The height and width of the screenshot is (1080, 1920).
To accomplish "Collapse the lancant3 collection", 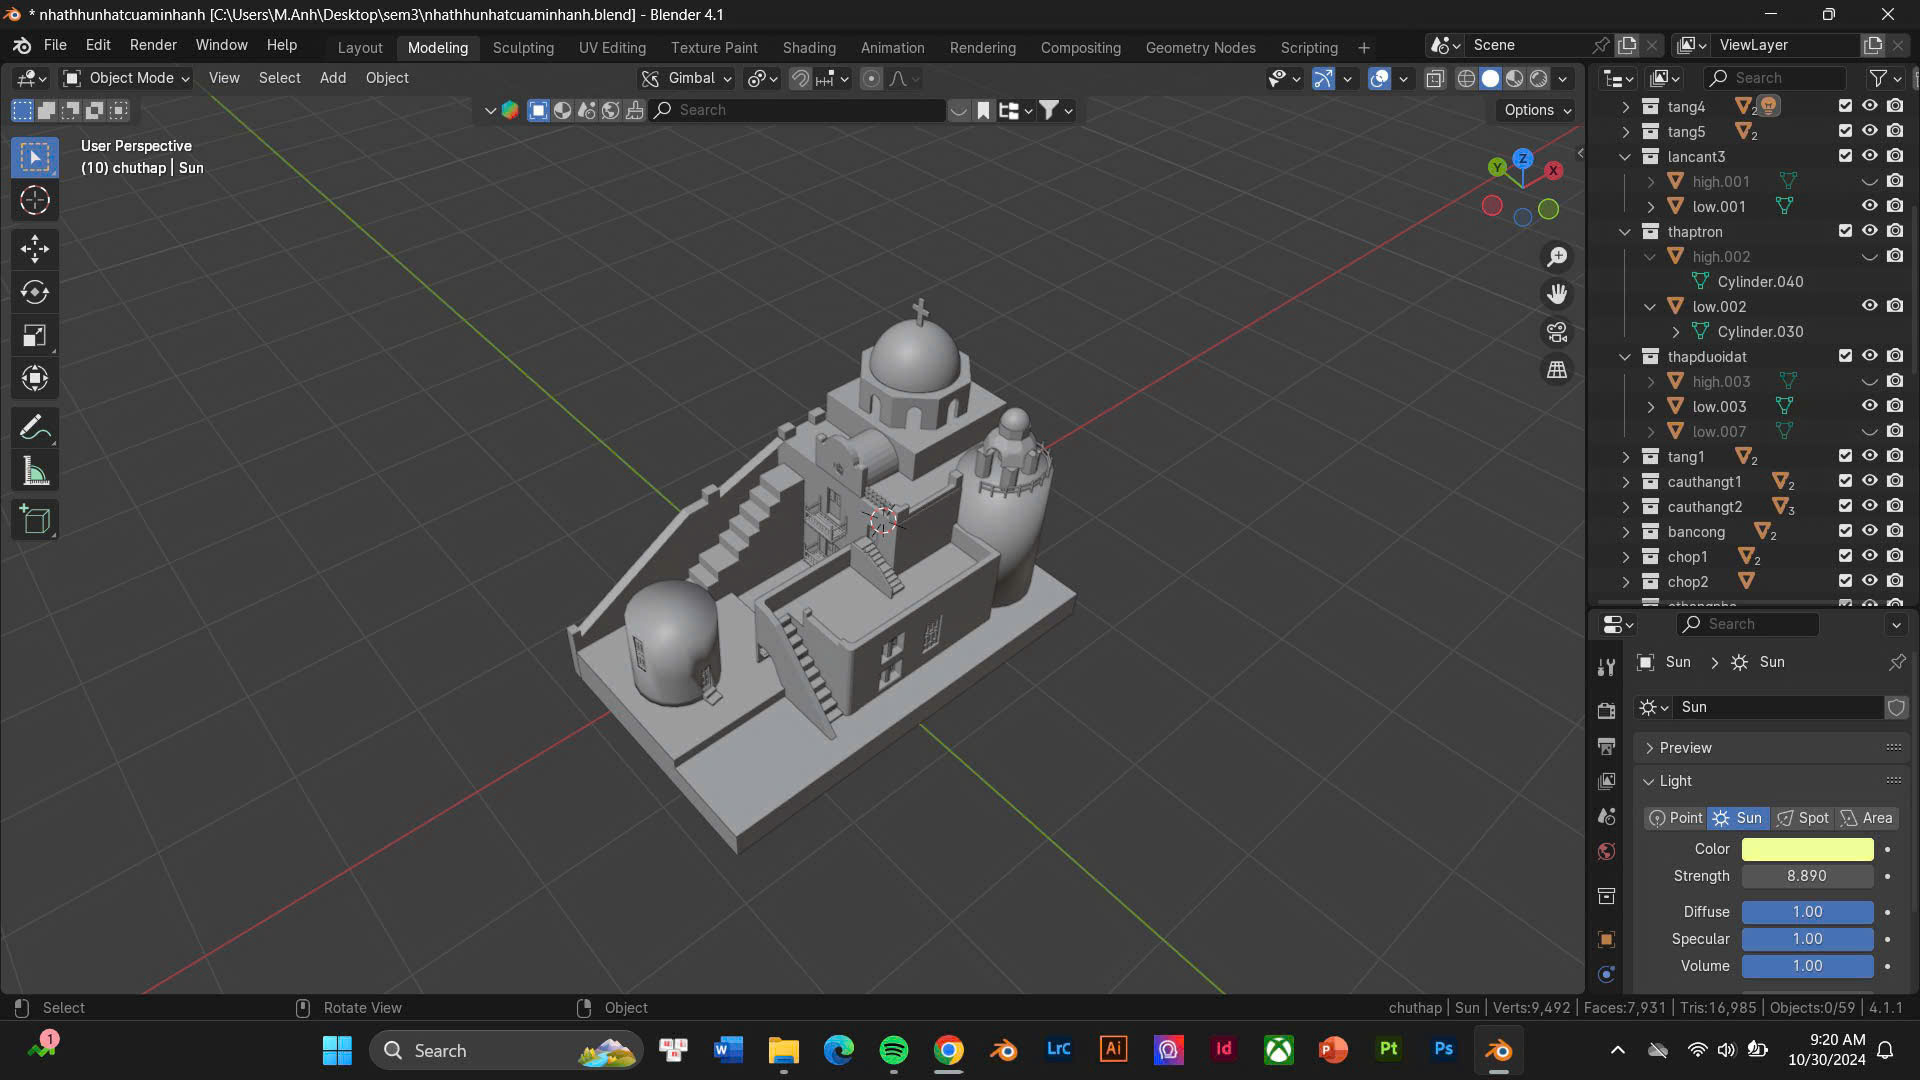I will (1625, 156).
